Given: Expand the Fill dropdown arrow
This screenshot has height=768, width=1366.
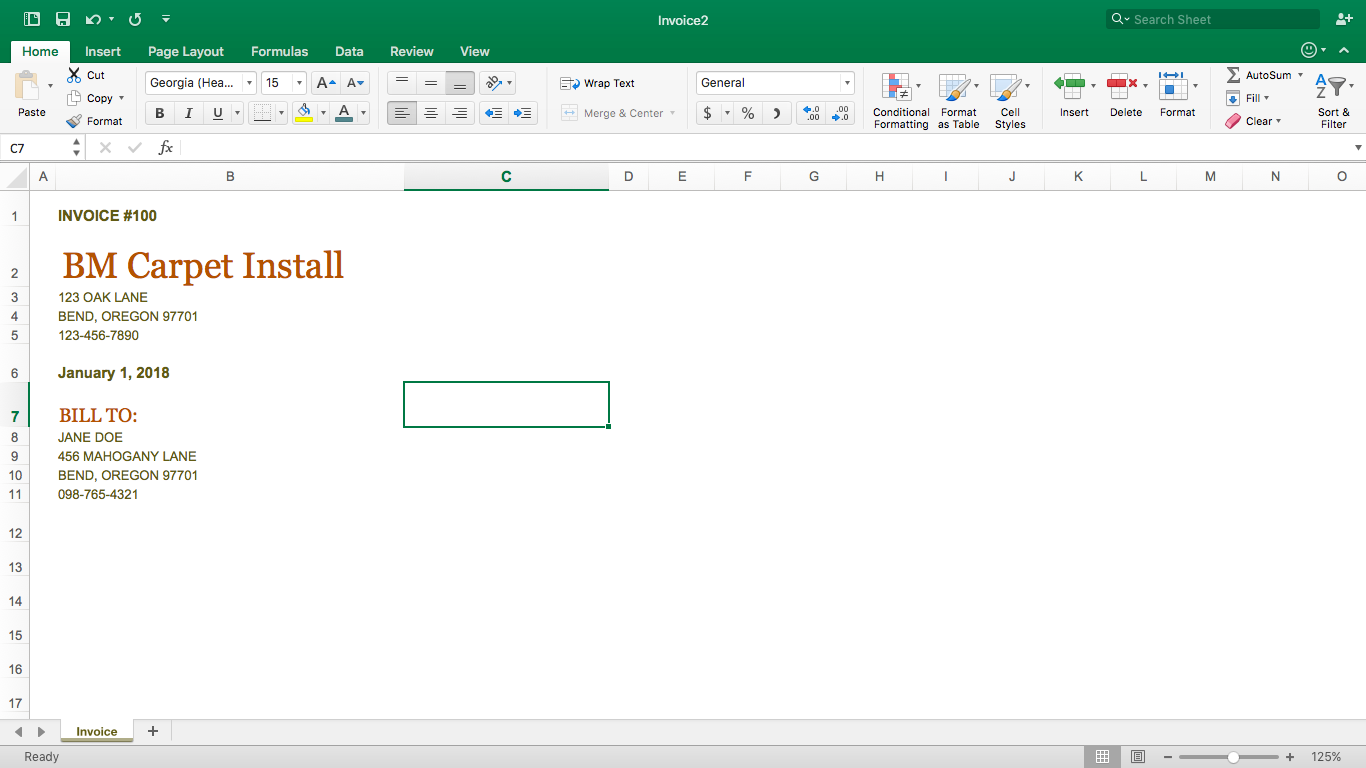Looking at the screenshot, I should (x=1266, y=98).
